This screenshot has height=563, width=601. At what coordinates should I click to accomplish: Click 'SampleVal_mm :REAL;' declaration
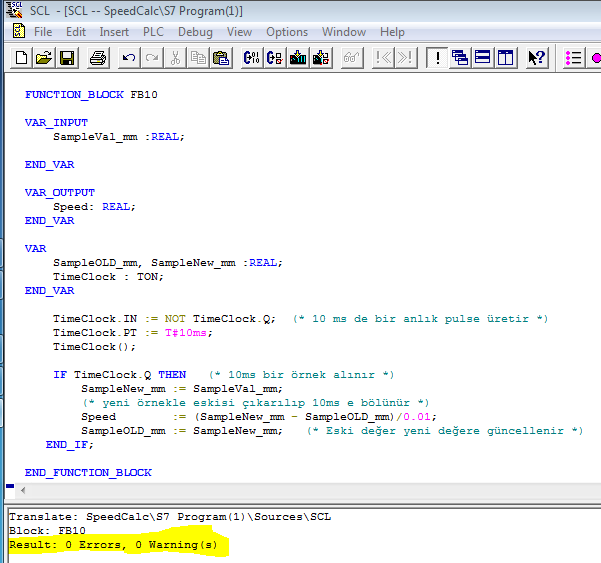click(119, 137)
